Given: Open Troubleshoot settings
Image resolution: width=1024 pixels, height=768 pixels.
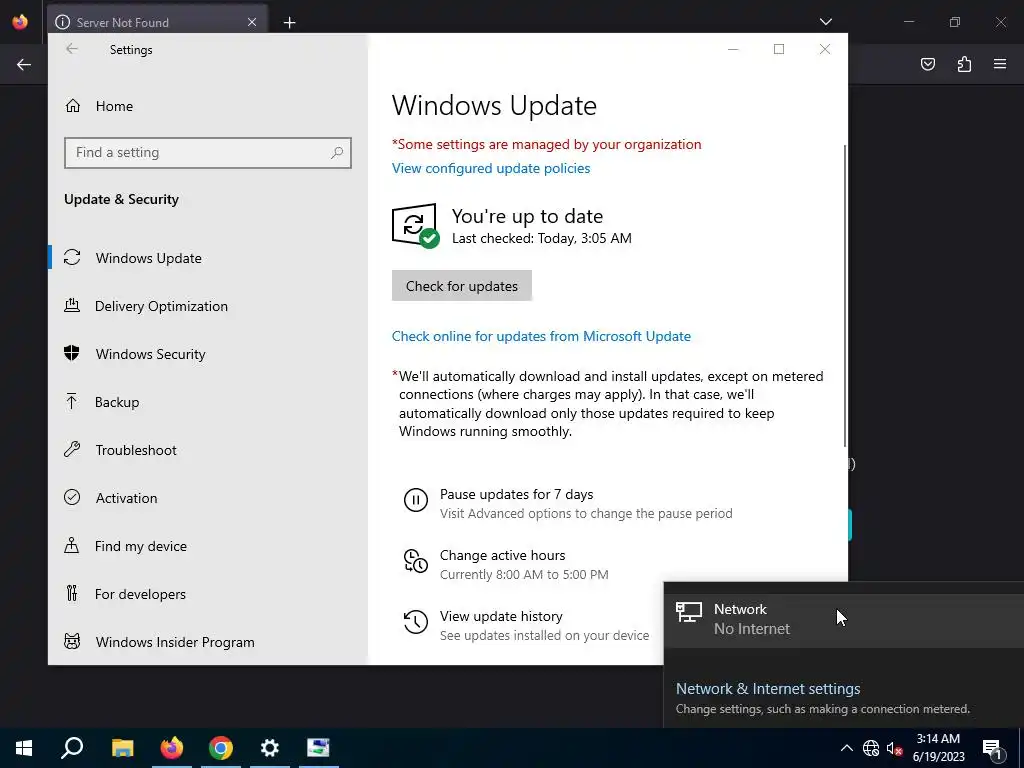Looking at the screenshot, I should click(136, 450).
